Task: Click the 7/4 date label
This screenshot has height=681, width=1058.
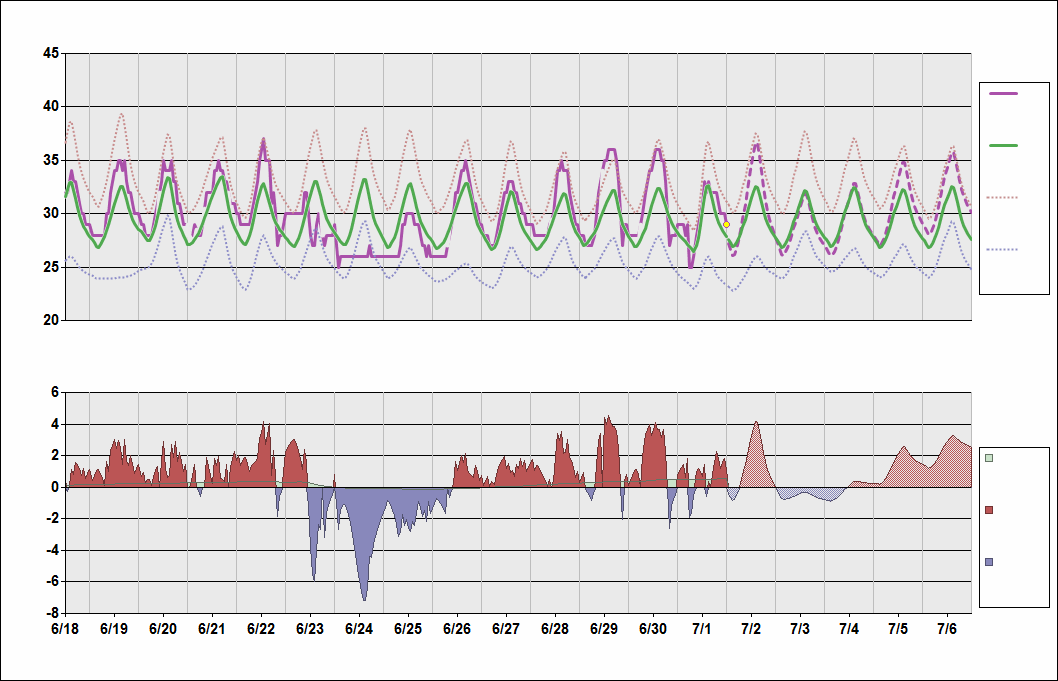Action: pyautogui.click(x=849, y=629)
